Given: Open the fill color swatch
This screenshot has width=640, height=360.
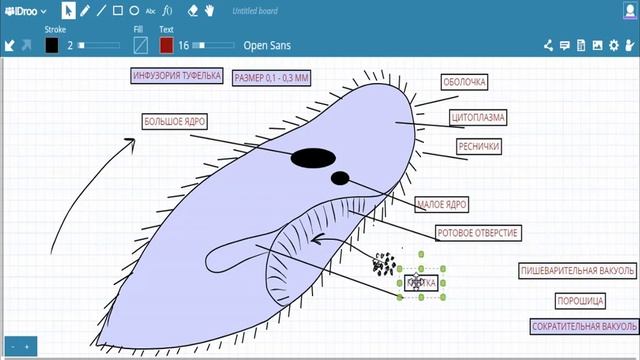Looking at the screenshot, I should (140, 45).
